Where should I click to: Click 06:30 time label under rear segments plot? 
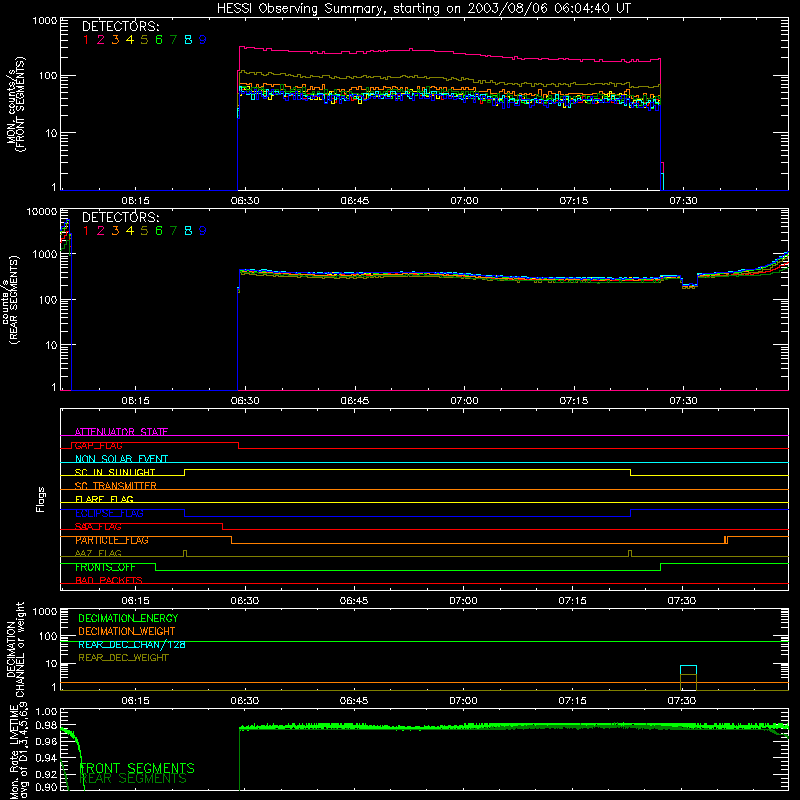pyautogui.click(x=245, y=401)
